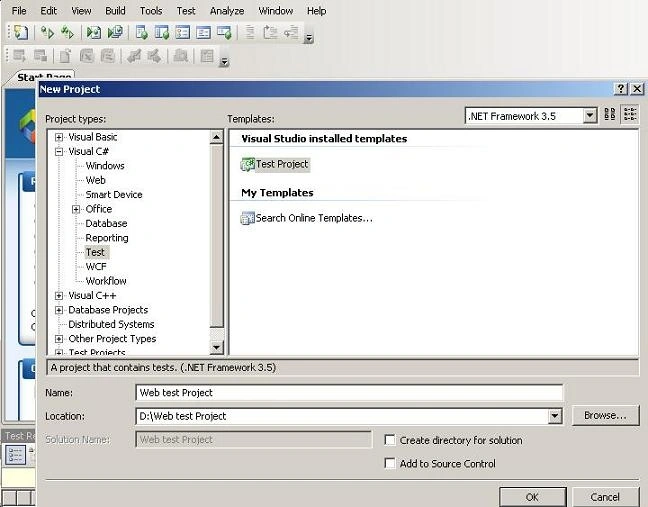
Task: Select the Database project type under Visual C#
Action: click(x=106, y=224)
